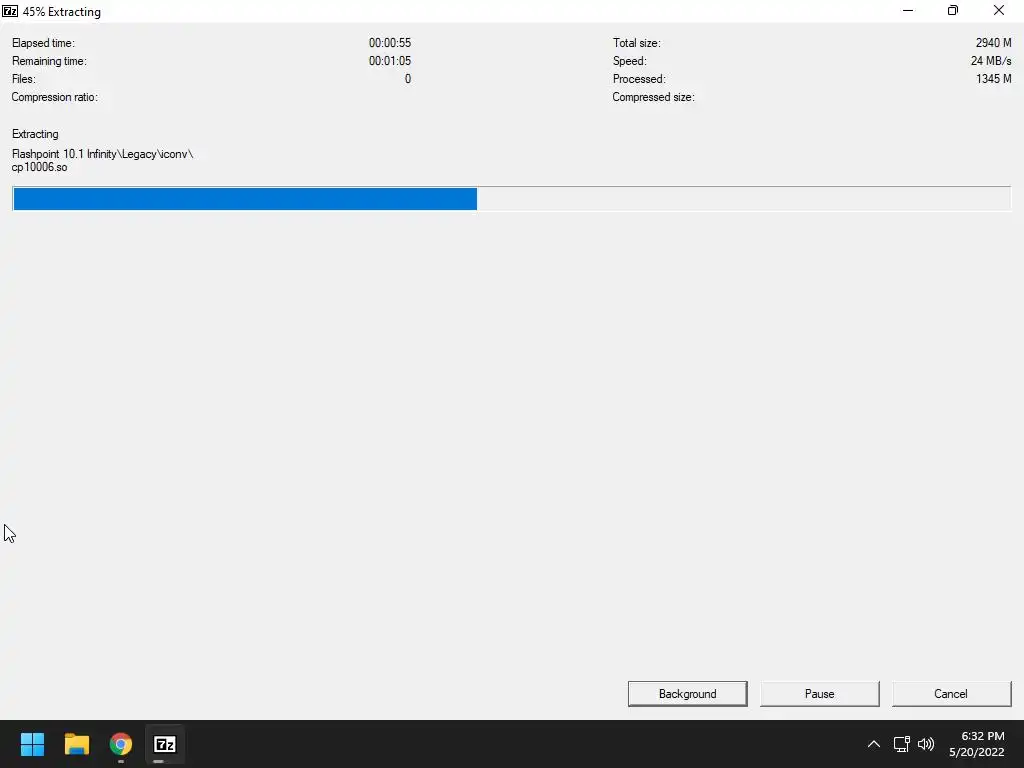This screenshot has width=1024, height=768.
Task: Minimize the extracting window
Action: (908, 10)
